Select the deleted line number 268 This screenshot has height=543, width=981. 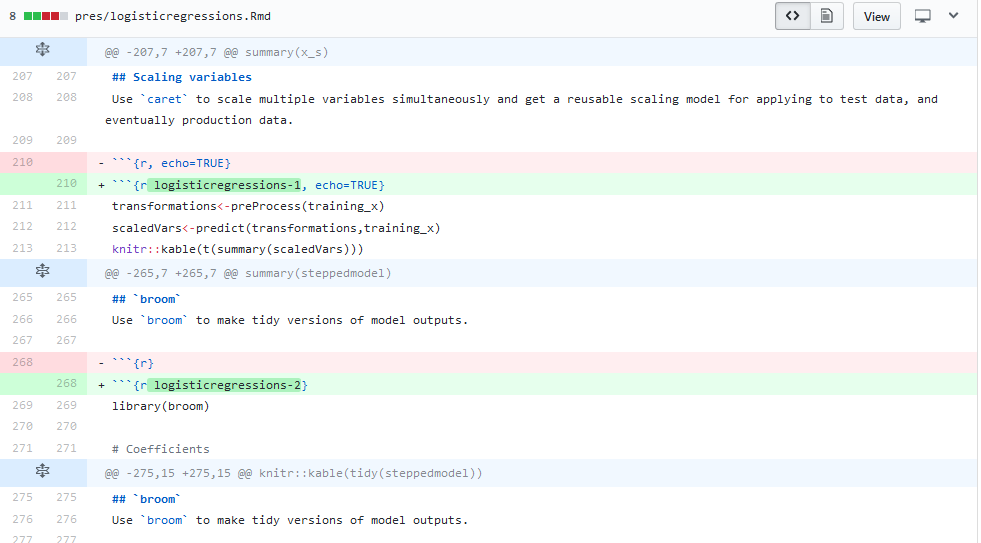(22, 363)
